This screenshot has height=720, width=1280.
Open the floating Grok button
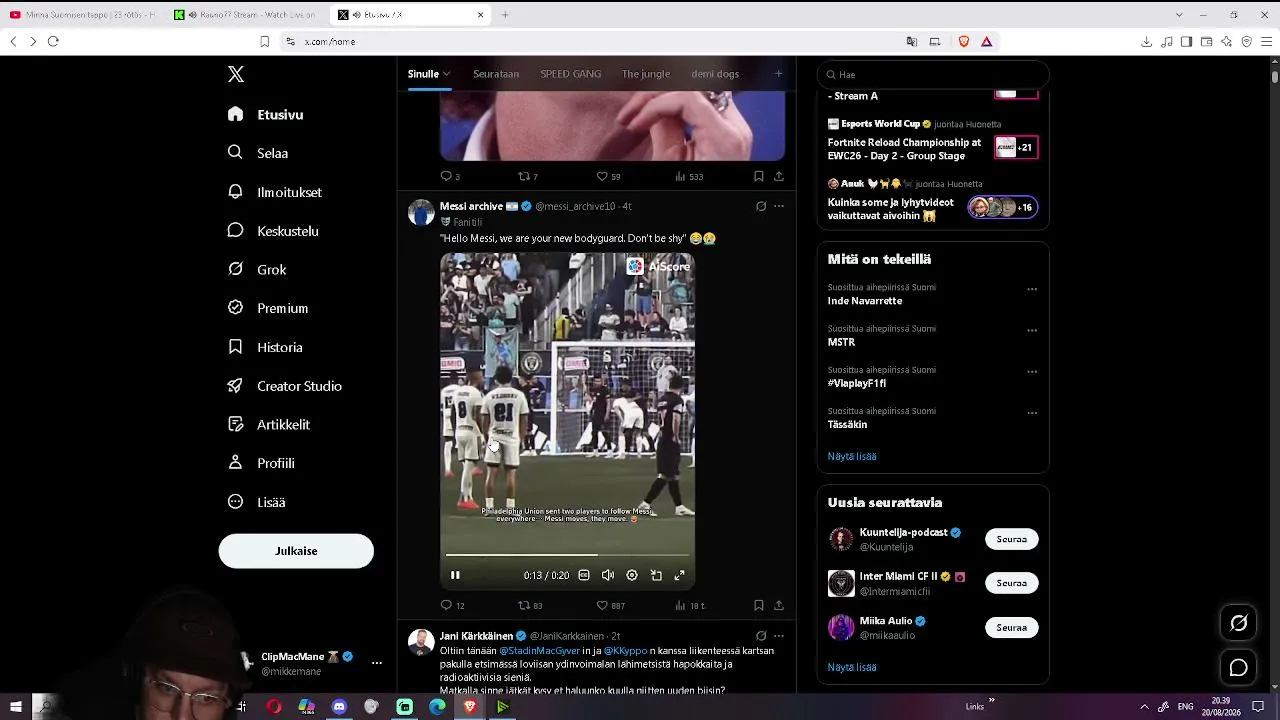pos(1238,623)
